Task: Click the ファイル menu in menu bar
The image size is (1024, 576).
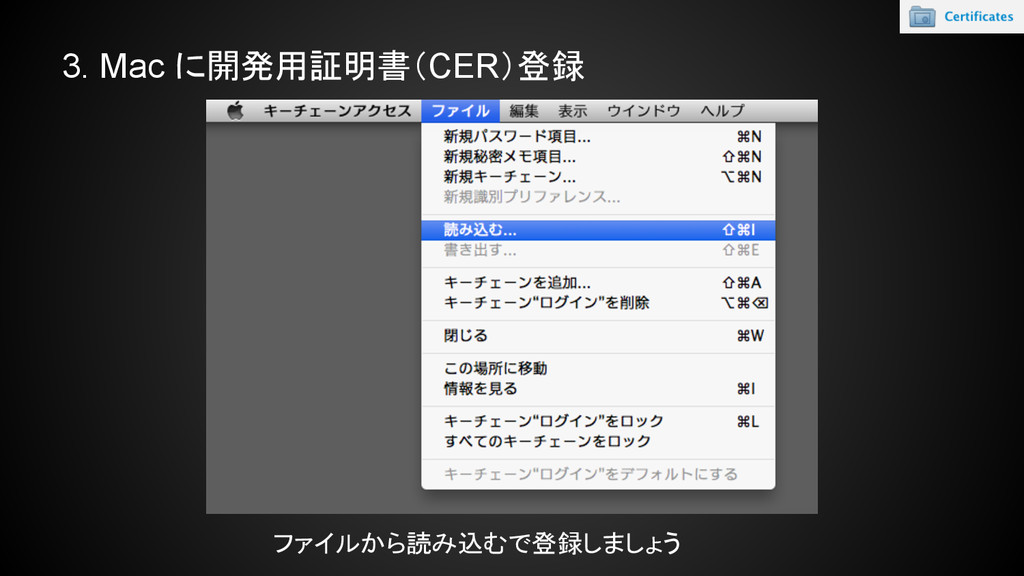Action: point(460,111)
